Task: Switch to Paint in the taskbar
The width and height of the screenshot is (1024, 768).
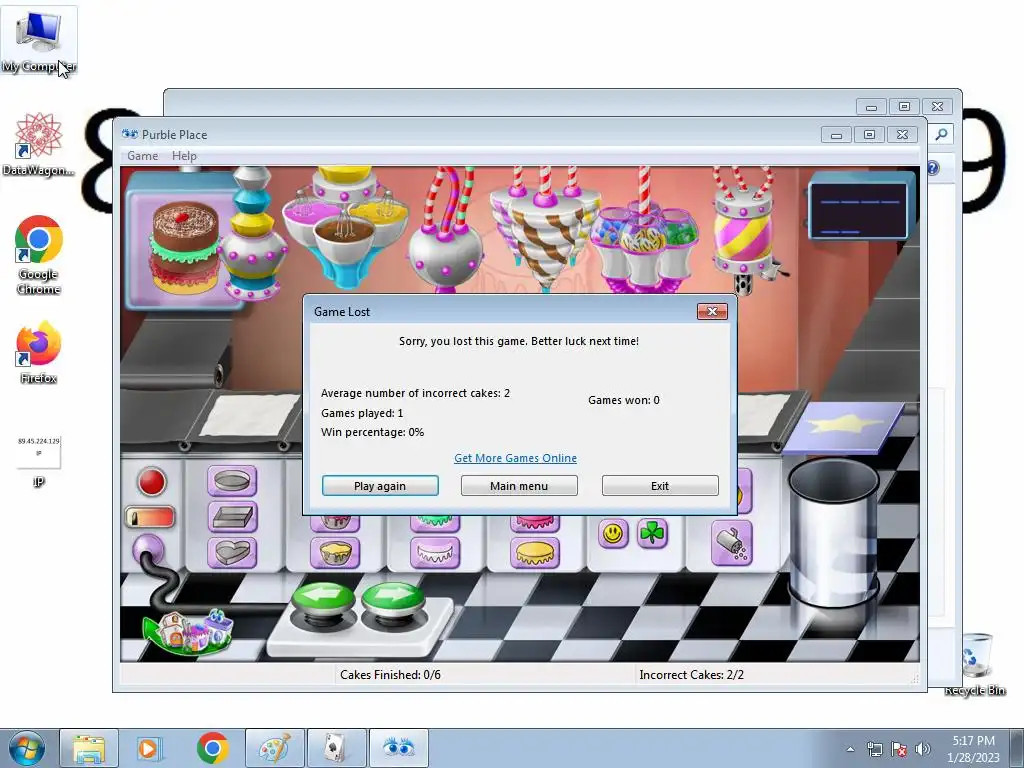Action: click(275, 748)
